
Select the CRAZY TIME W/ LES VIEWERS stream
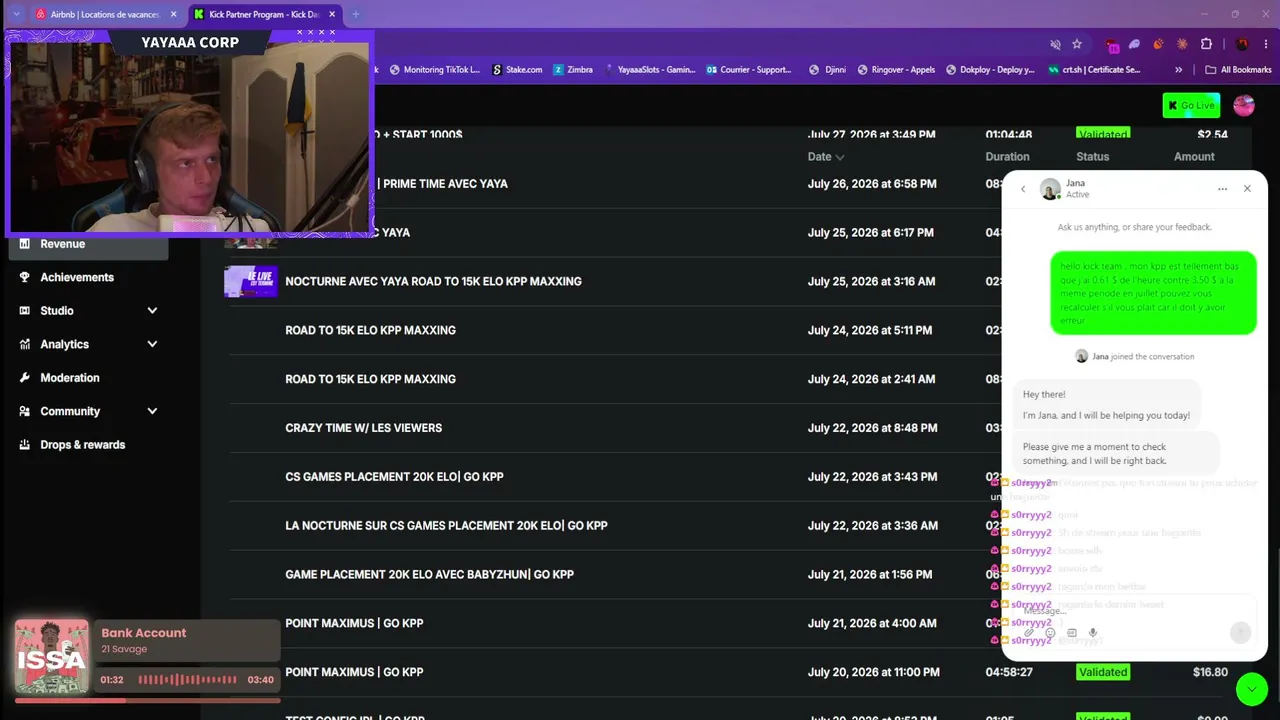(363, 428)
